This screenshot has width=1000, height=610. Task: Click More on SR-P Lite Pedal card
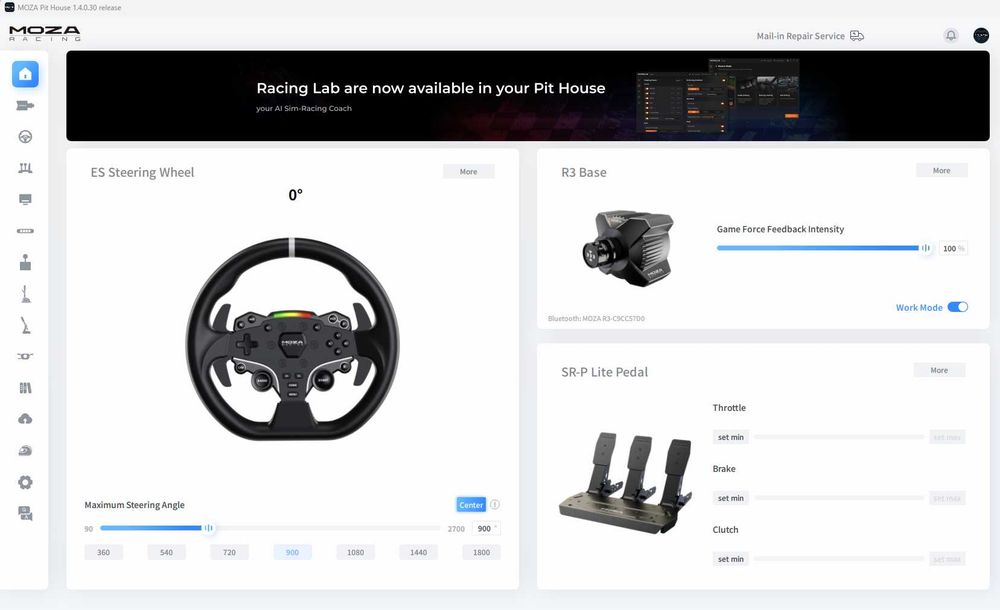coord(939,370)
